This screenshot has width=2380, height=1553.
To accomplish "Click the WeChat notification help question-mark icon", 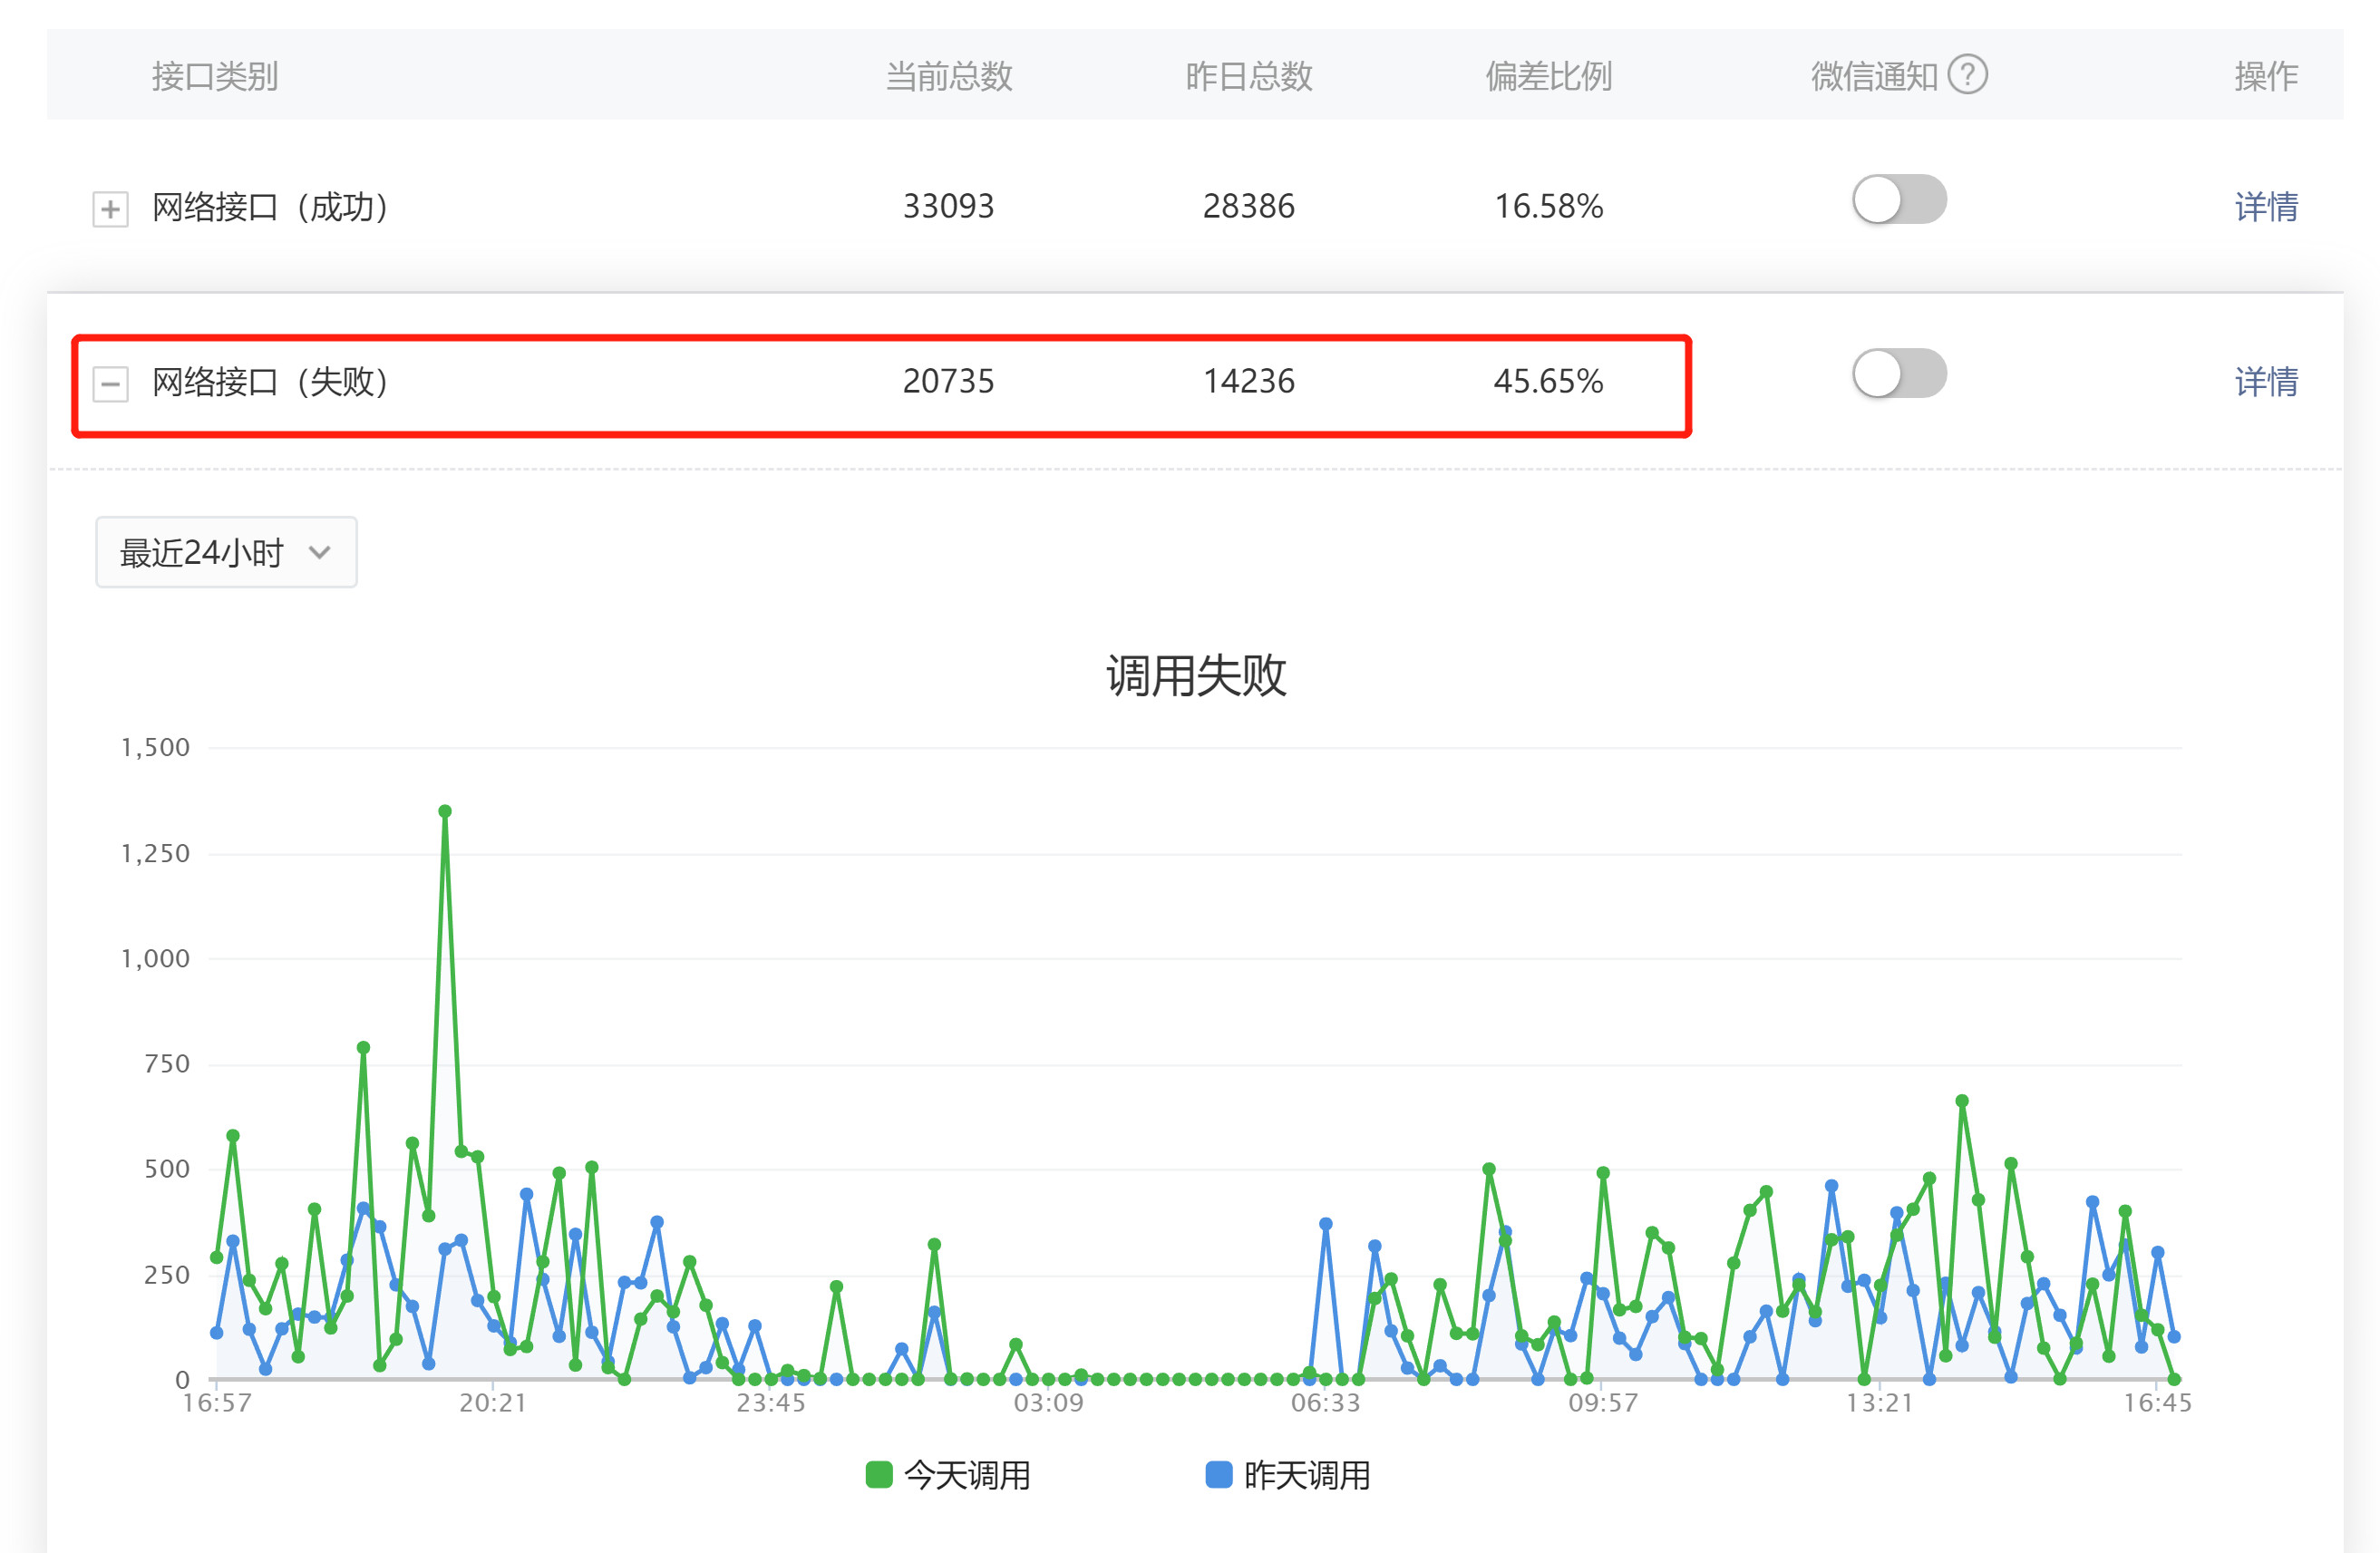I will (x=1967, y=75).
